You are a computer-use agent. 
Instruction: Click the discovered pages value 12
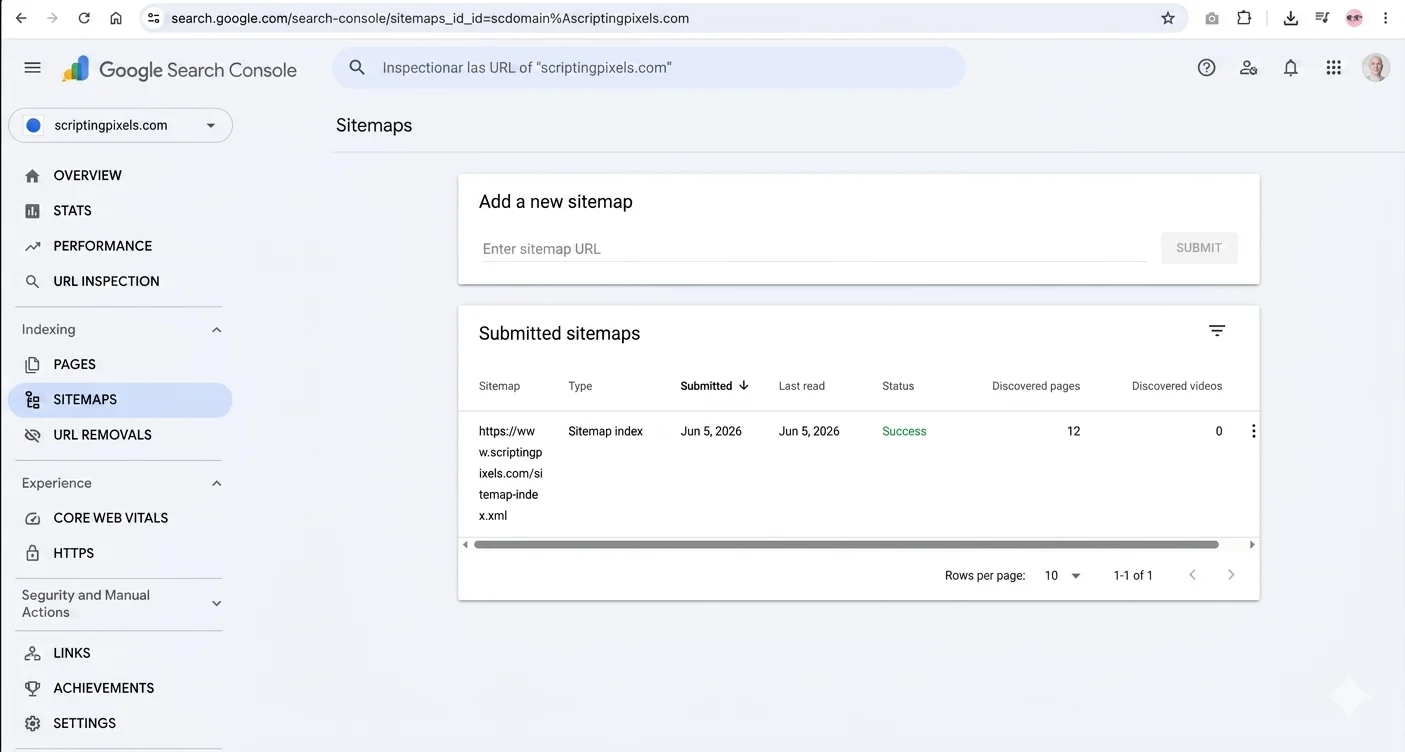tap(1073, 431)
